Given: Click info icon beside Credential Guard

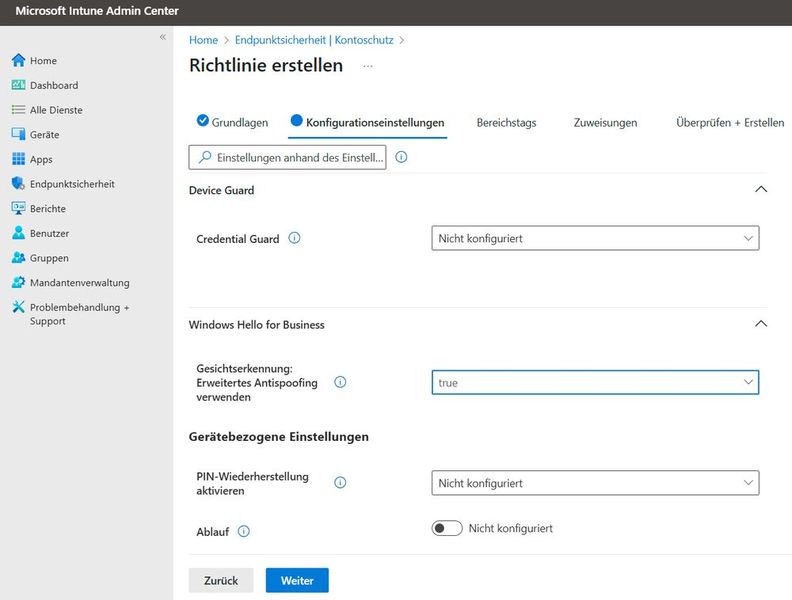Looking at the screenshot, I should pos(294,238).
